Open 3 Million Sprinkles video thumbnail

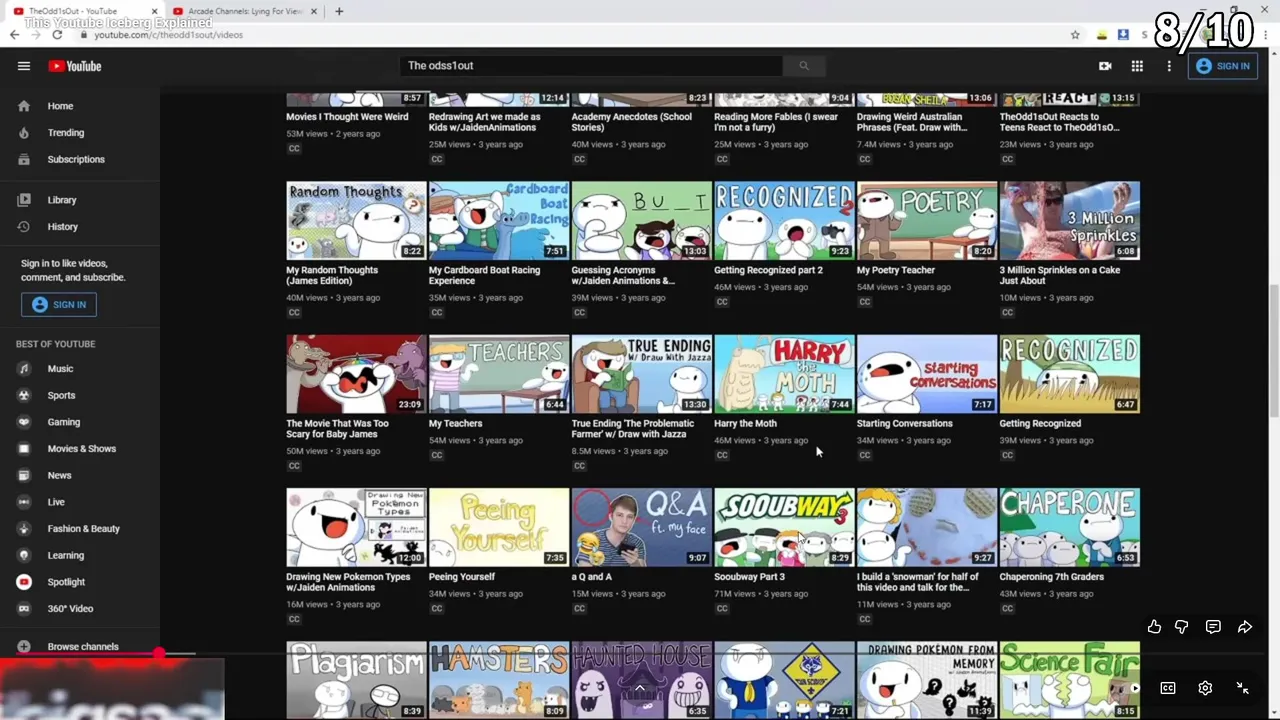1069,220
